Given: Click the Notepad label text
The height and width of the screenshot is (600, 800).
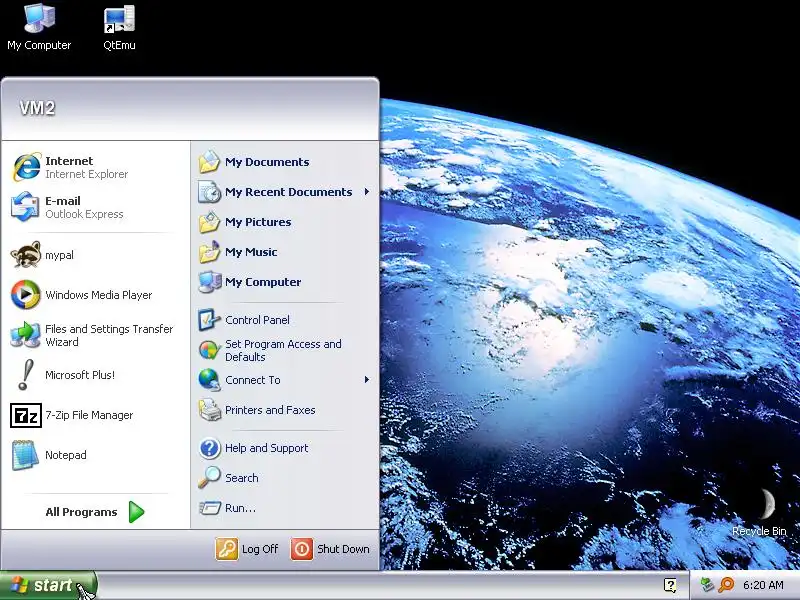Looking at the screenshot, I should (66, 455).
